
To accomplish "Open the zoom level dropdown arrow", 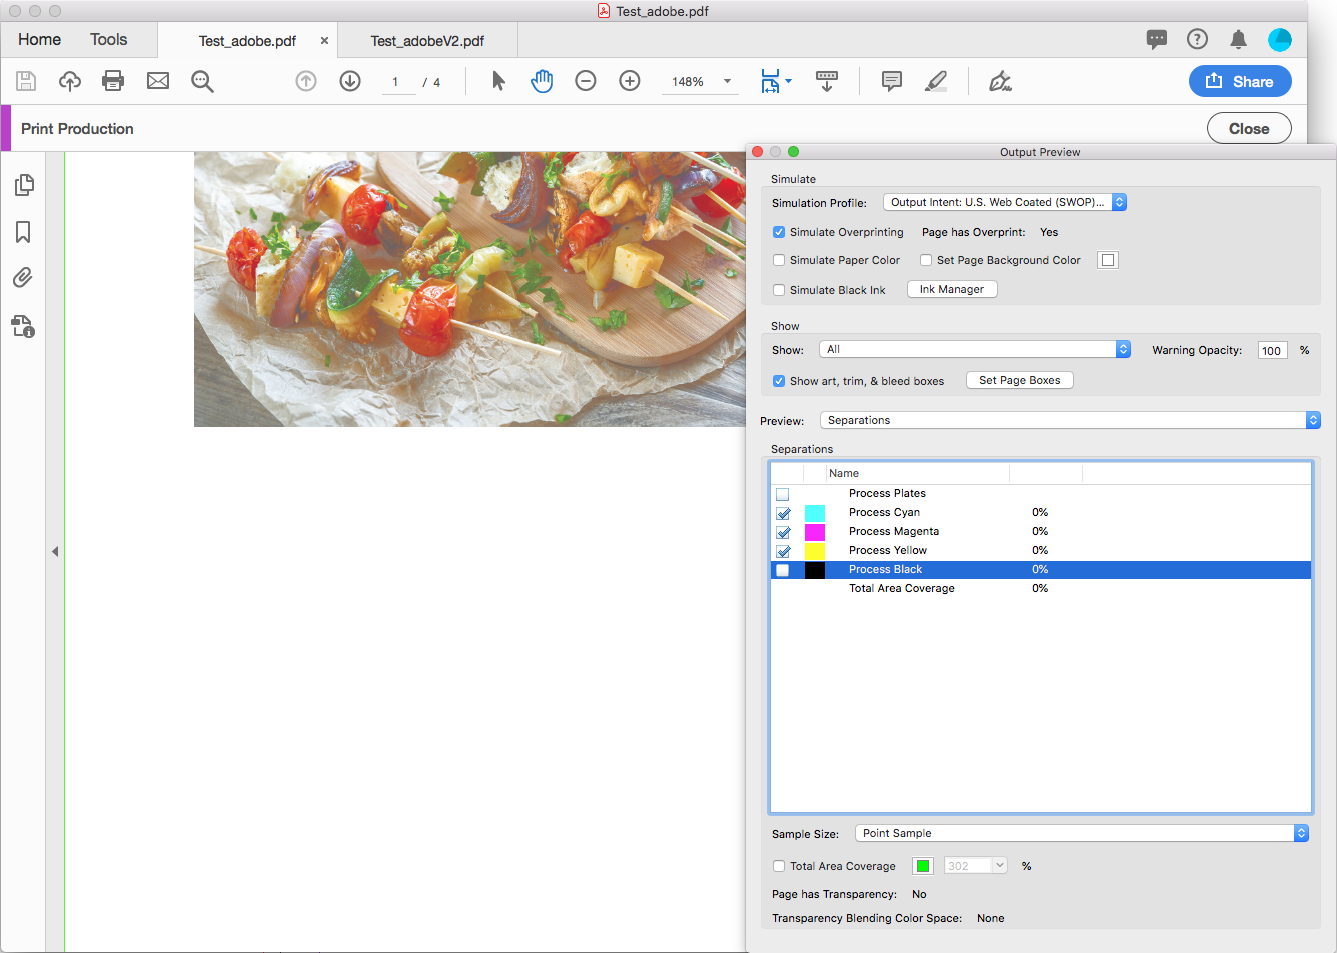I will coord(727,81).
